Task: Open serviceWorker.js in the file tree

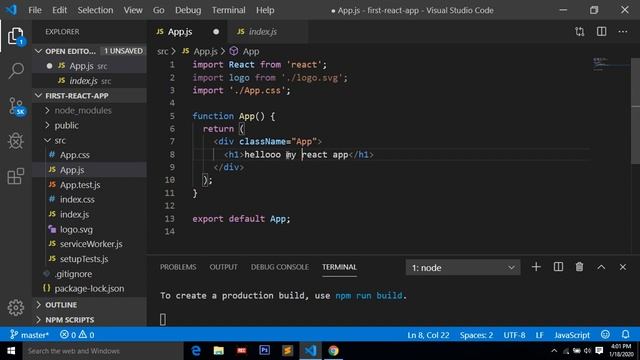Action: (x=91, y=244)
